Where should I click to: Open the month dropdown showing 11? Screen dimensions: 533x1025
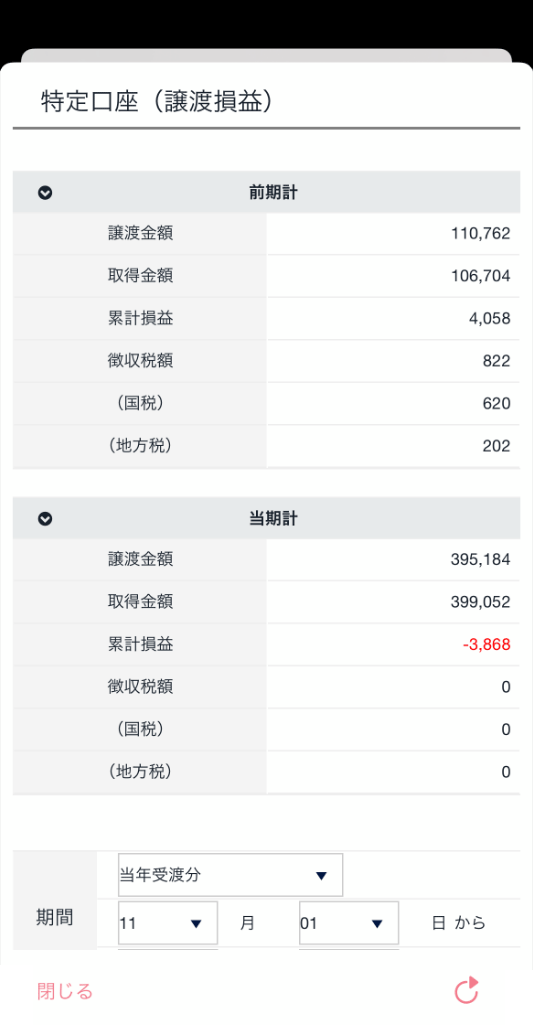(167, 923)
